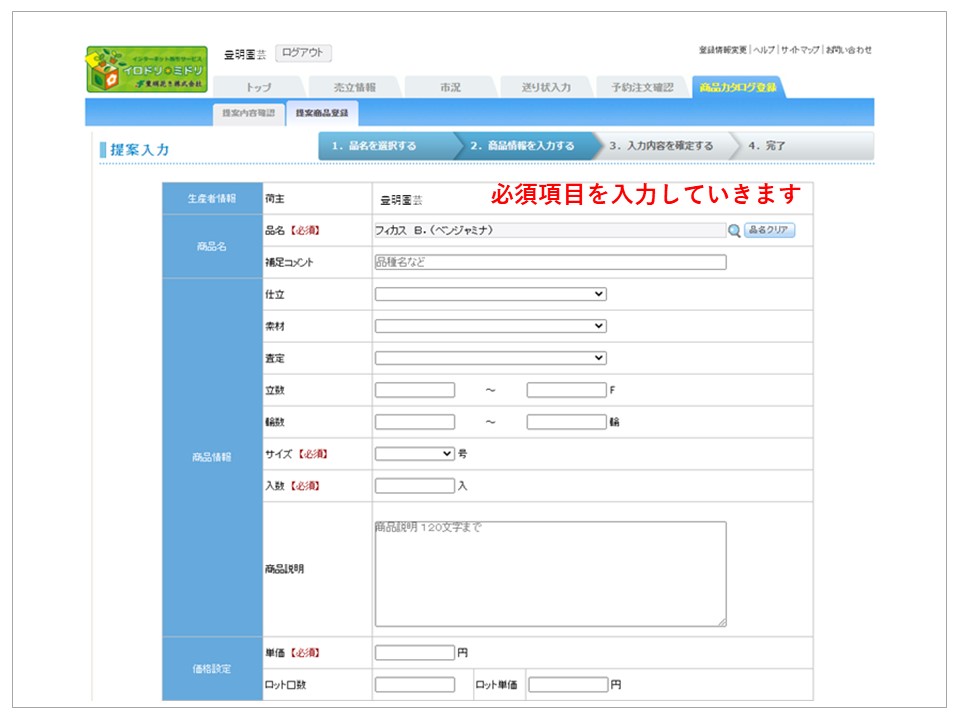Select the 提案商品登録 sub-tab
This screenshot has width=960, height=720.
tap(322, 113)
